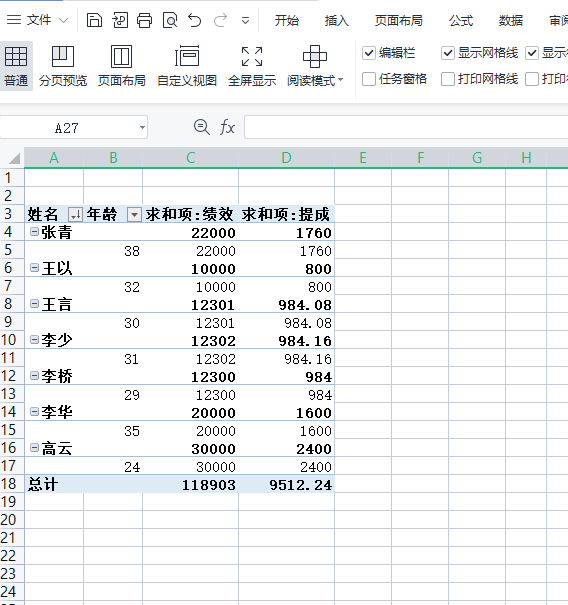Click the export/save-as icon next to Save

point(120,20)
